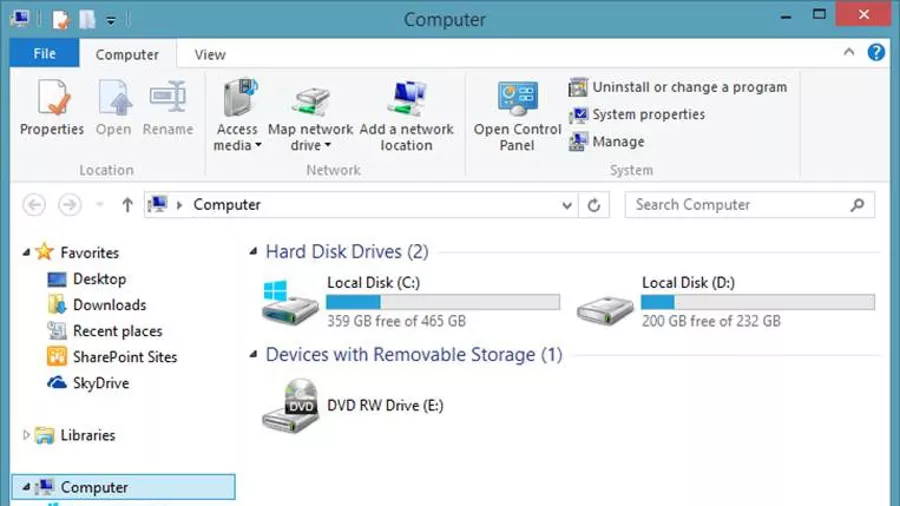This screenshot has height=506, width=900.
Task: Click Add a network location
Action: click(406, 115)
